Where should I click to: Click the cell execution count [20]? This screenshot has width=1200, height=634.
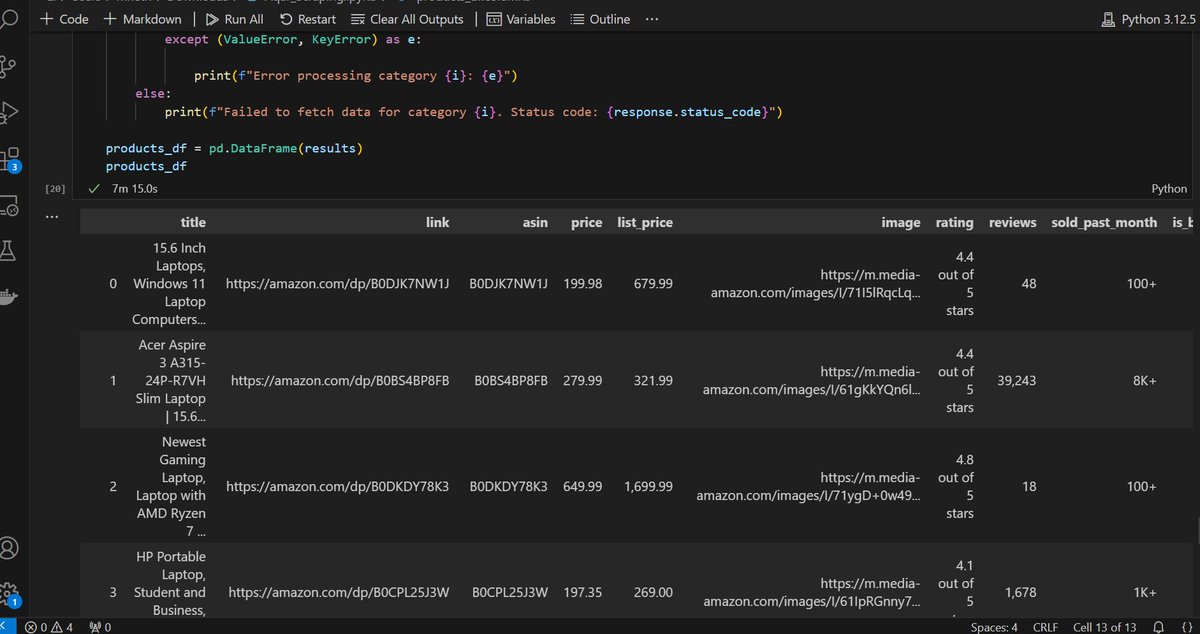[x=55, y=188]
